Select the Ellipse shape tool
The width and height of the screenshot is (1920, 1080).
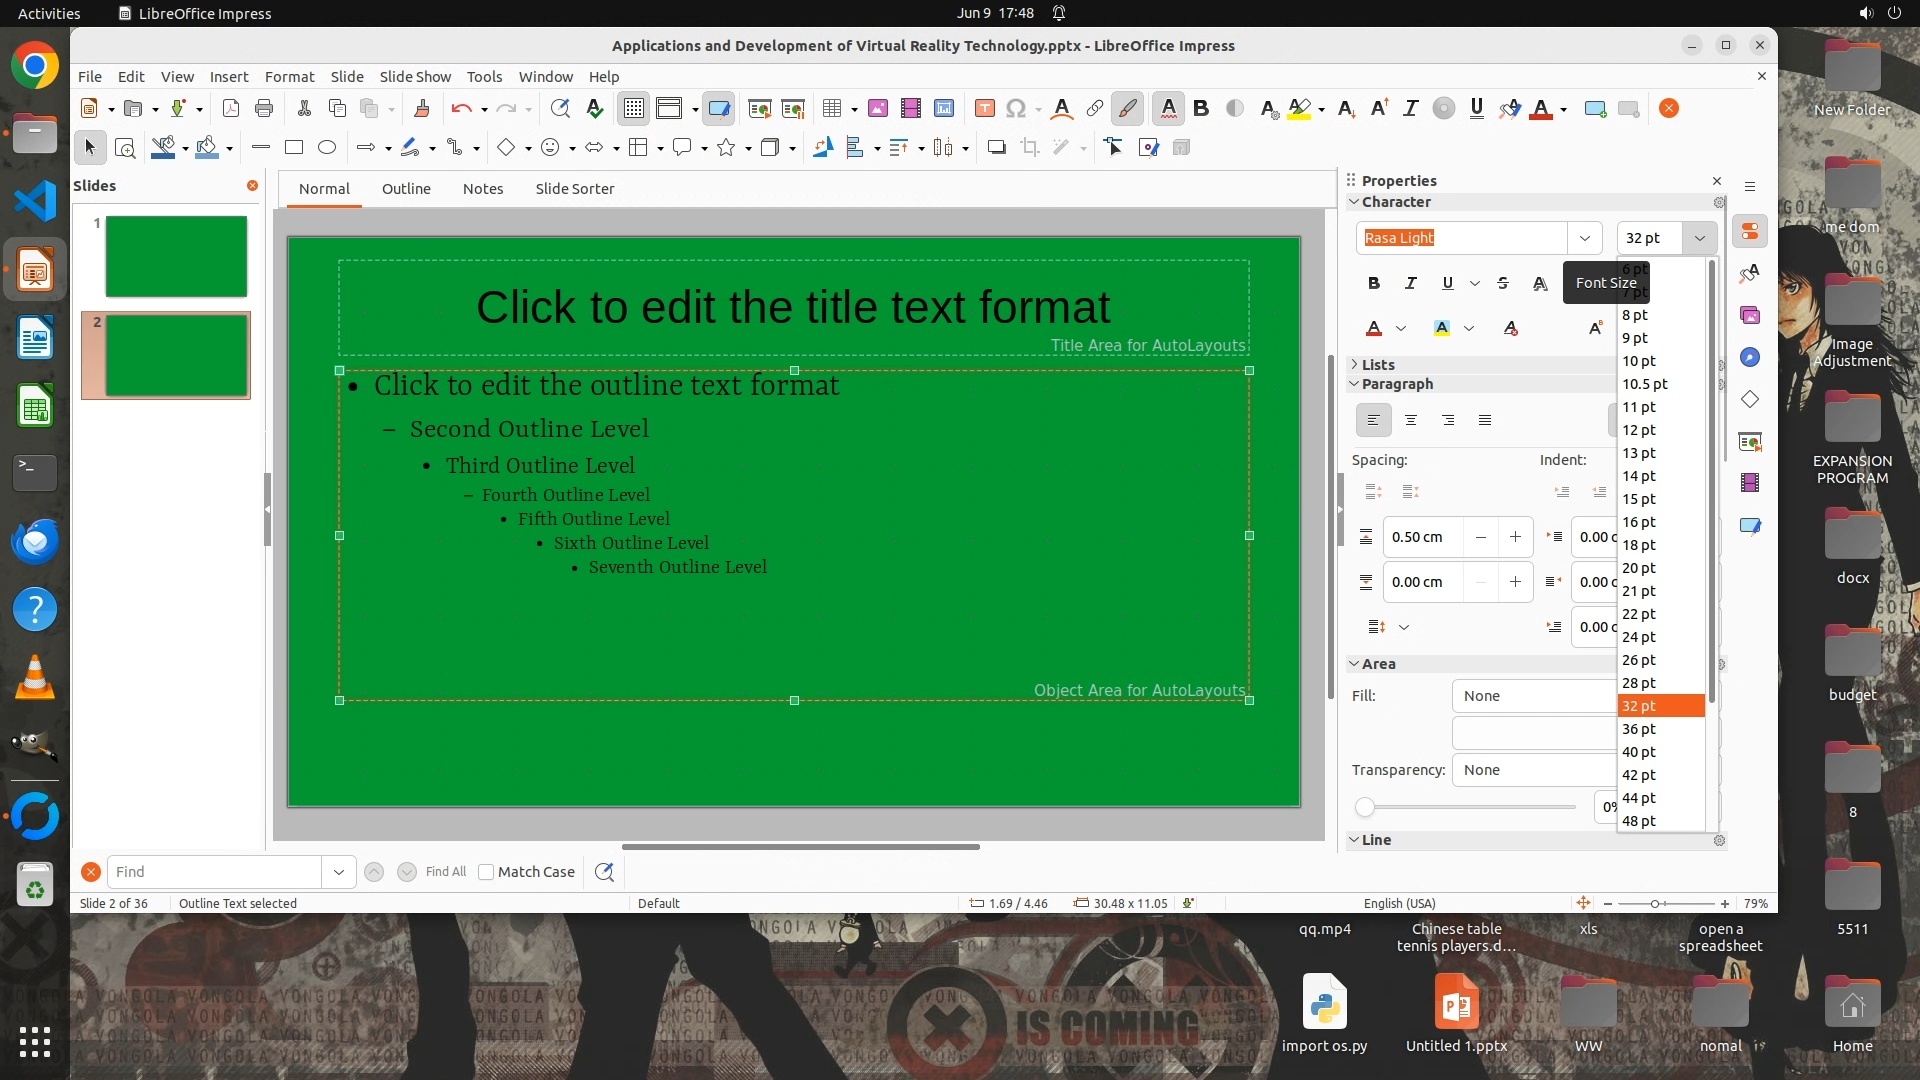tap(327, 148)
